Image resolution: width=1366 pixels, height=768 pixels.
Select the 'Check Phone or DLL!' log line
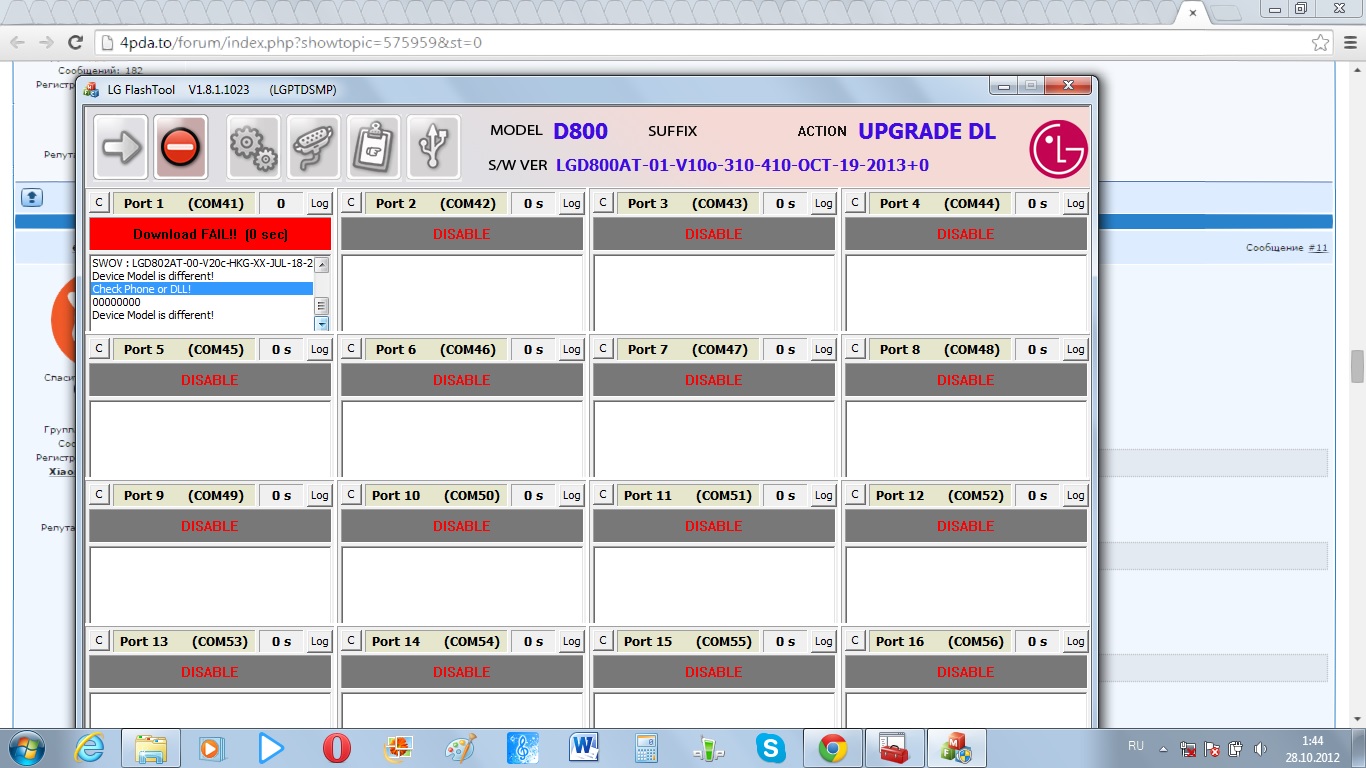(x=202, y=289)
